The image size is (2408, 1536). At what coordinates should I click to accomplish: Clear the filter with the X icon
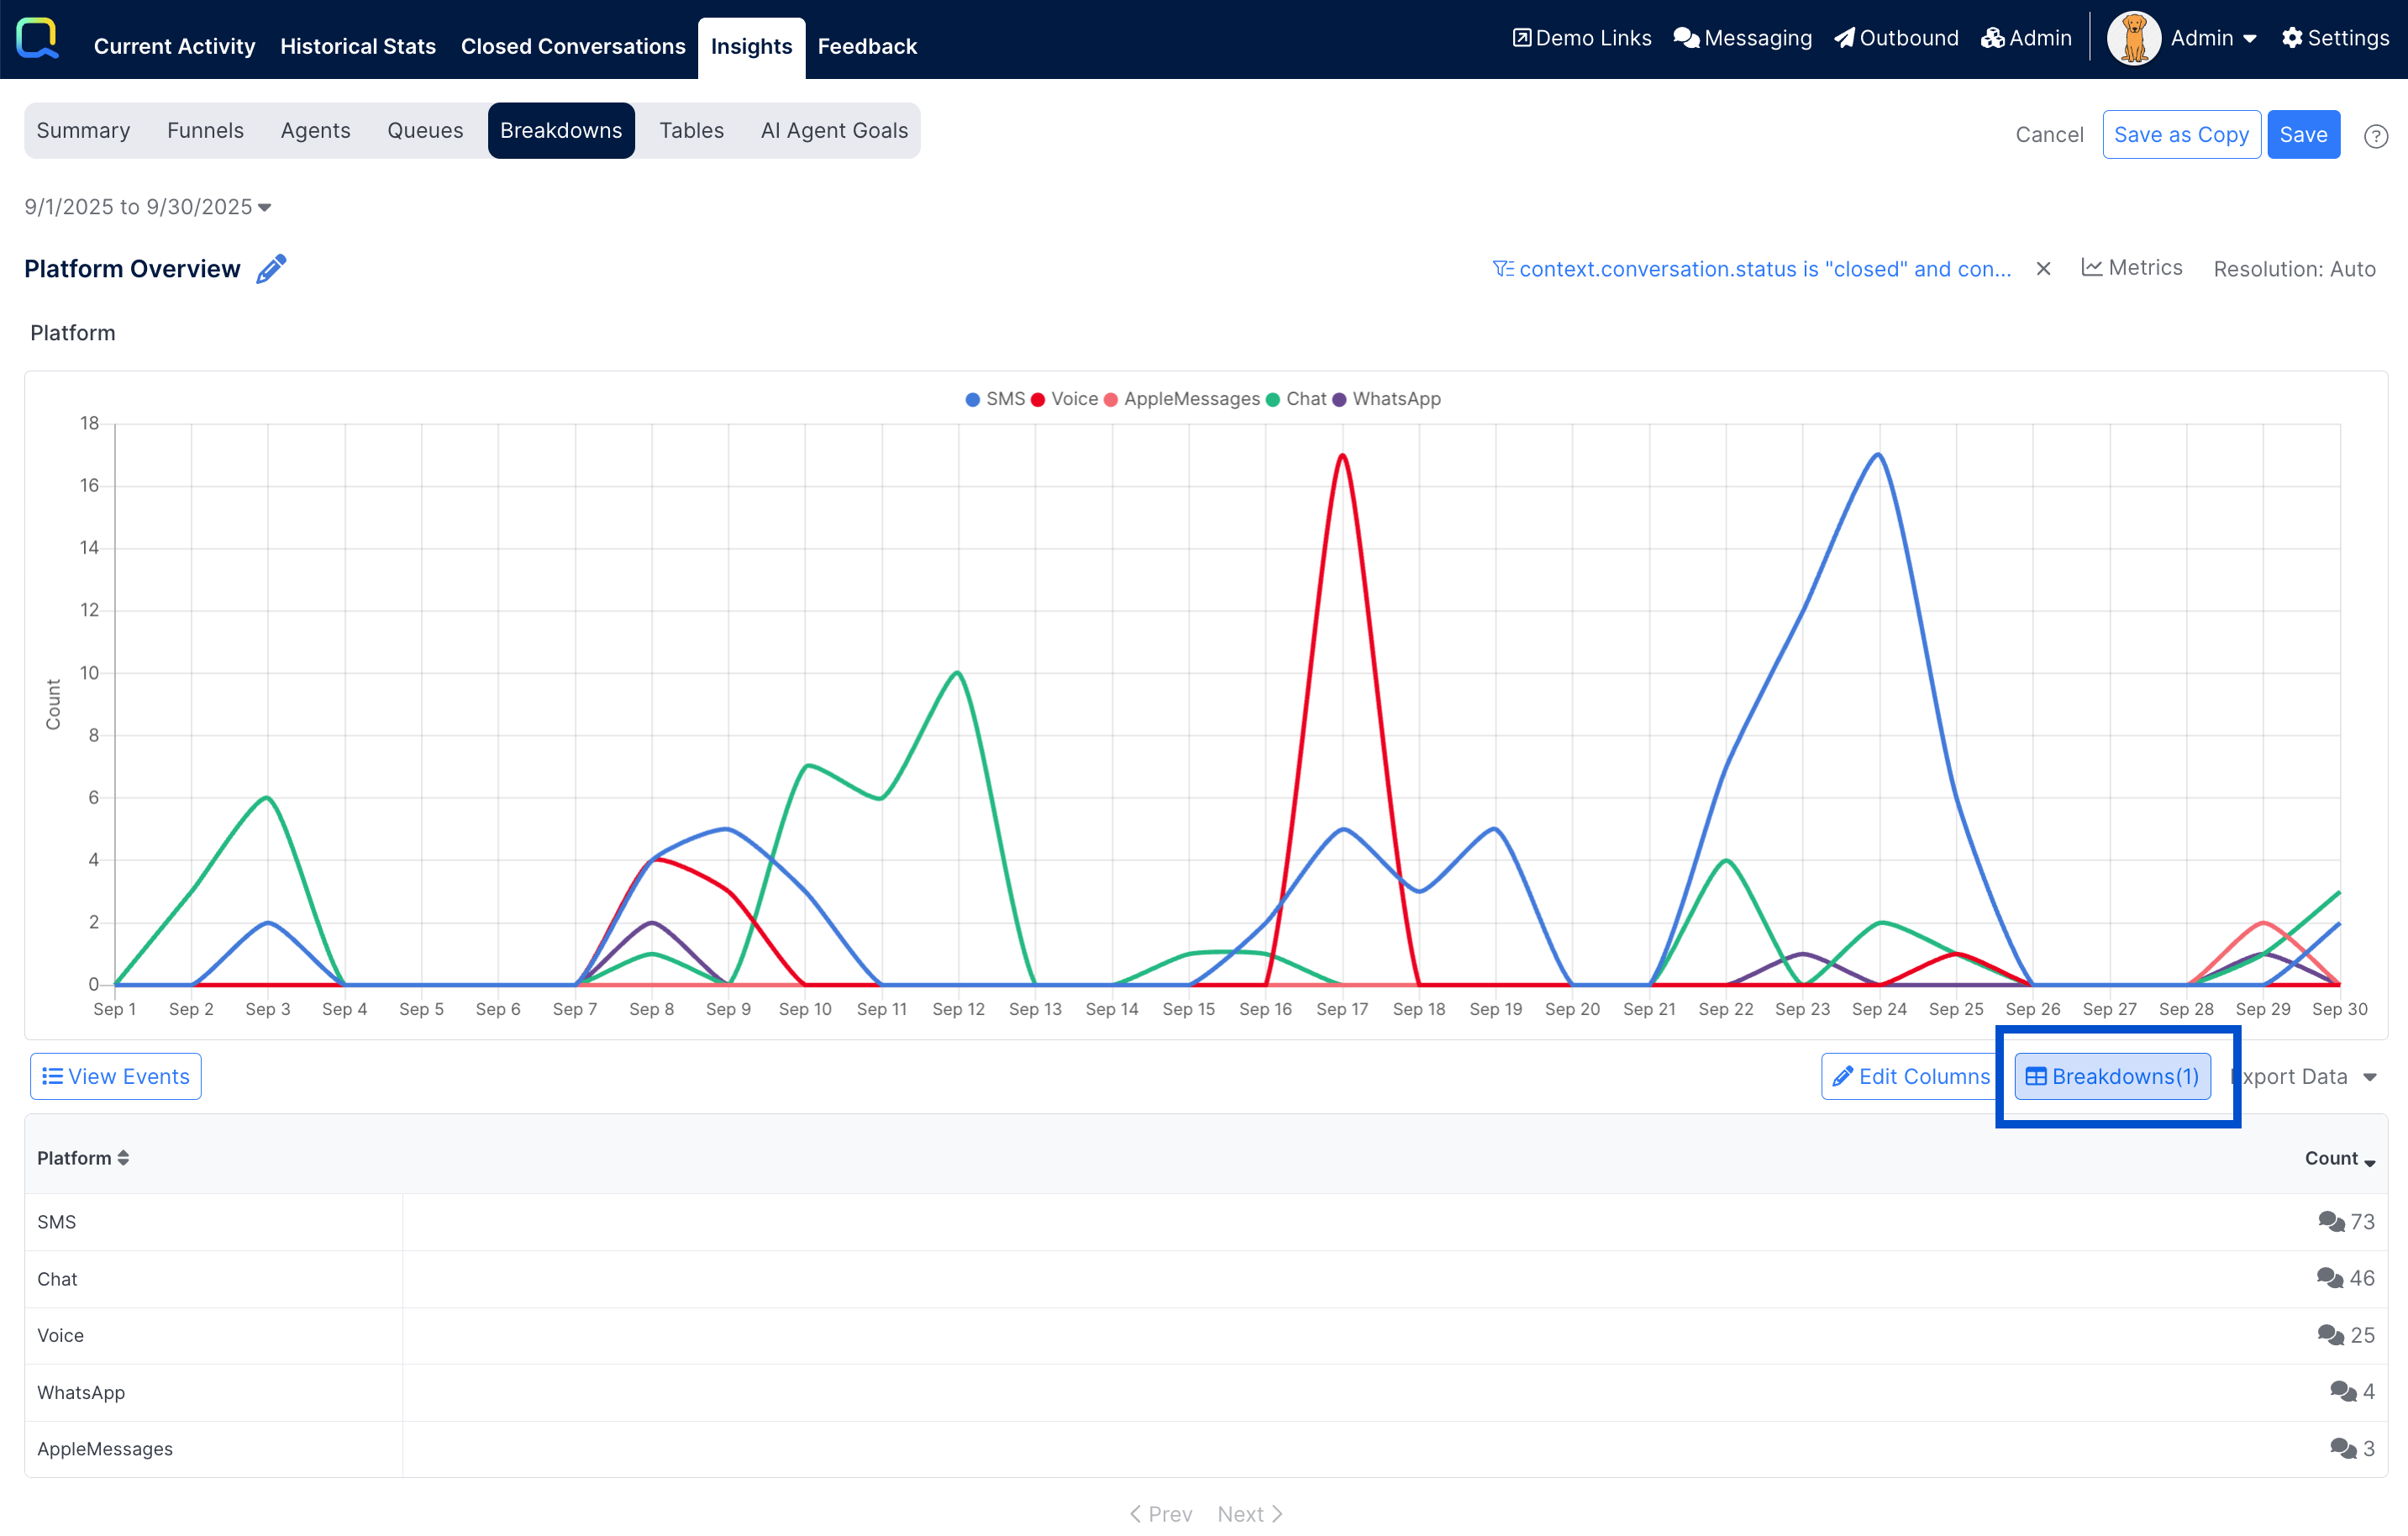(2043, 269)
